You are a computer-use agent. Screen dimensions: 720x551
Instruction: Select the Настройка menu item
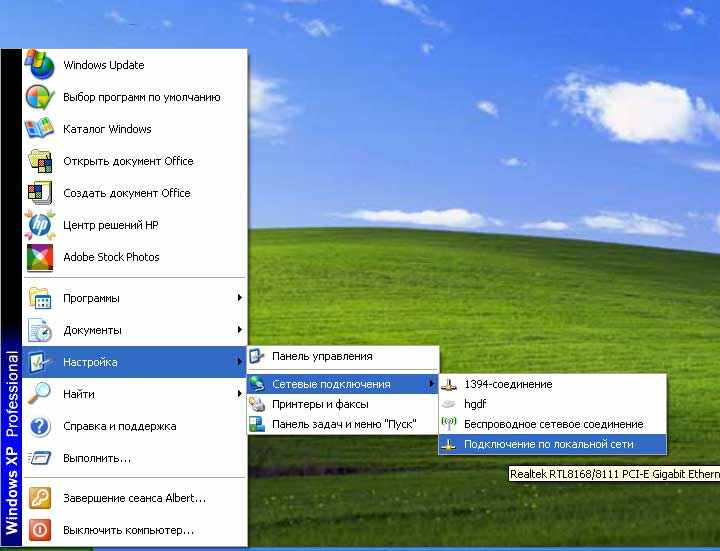click(135, 362)
